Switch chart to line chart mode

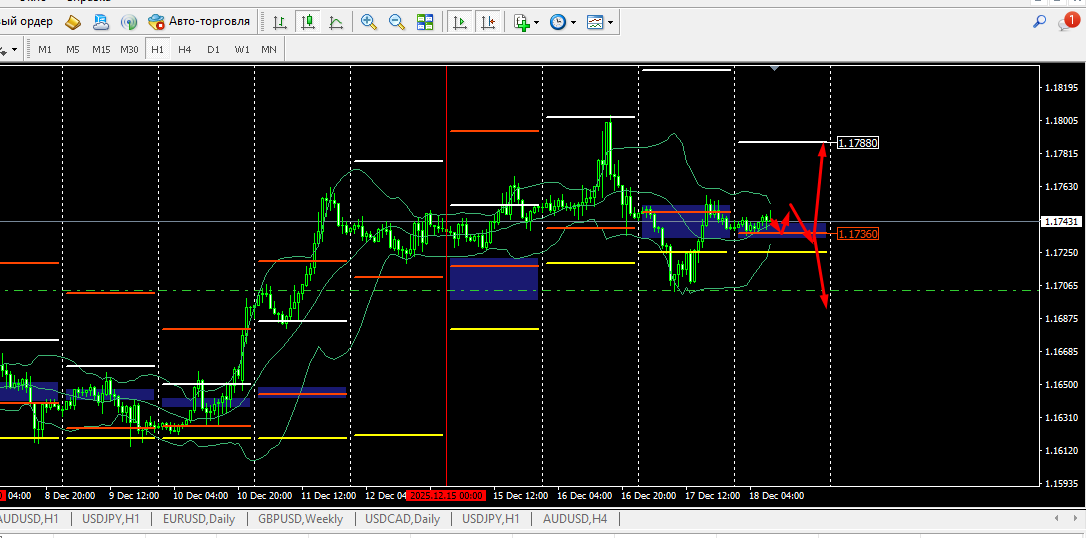(336, 22)
